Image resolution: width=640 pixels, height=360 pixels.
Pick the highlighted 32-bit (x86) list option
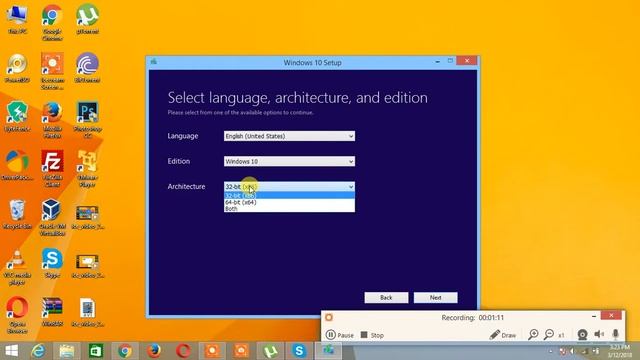pos(289,196)
